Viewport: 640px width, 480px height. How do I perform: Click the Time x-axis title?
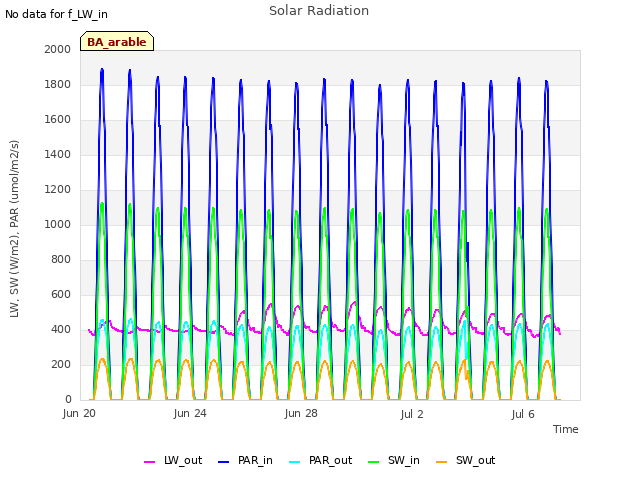click(x=566, y=429)
